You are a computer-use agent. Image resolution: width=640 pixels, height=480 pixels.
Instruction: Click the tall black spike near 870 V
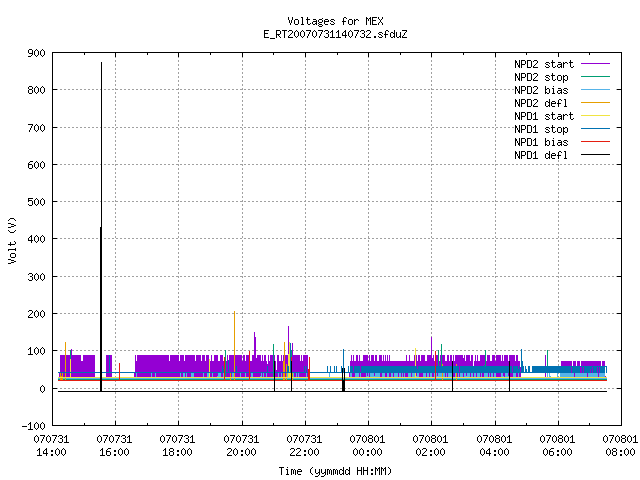[101, 227]
